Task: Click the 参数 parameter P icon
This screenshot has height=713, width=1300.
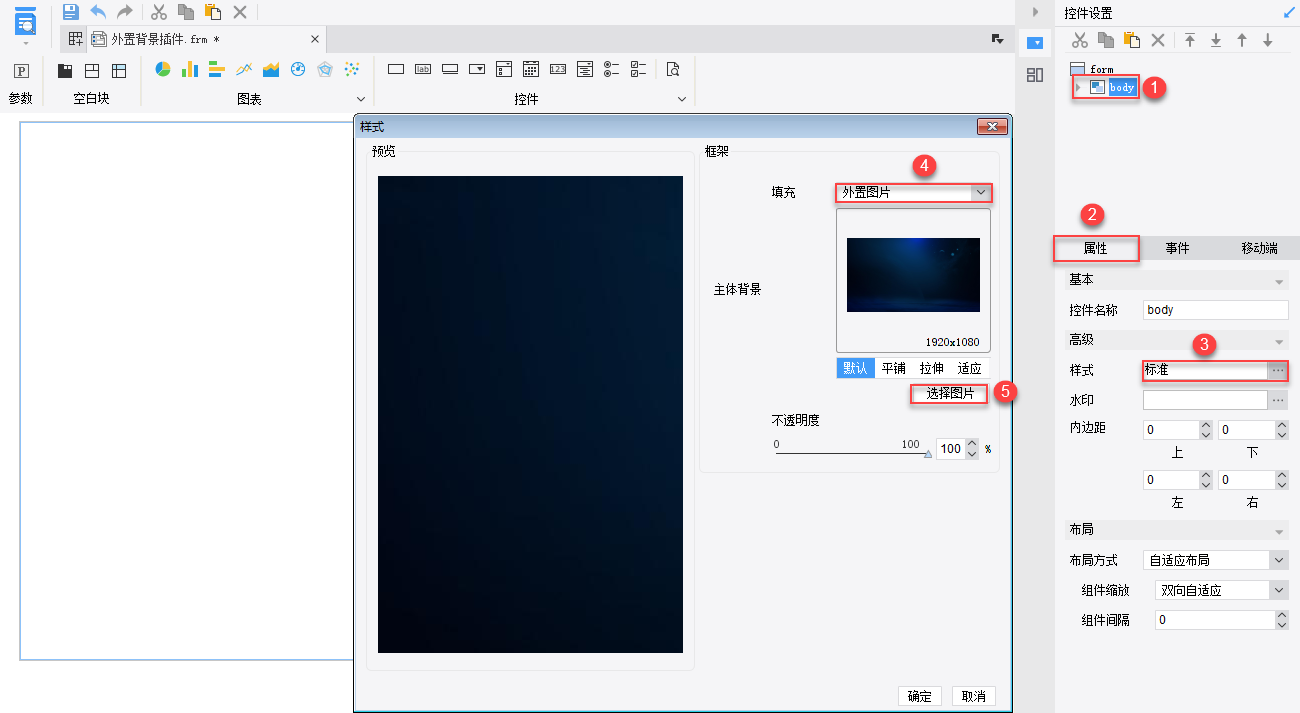Action: point(21,71)
